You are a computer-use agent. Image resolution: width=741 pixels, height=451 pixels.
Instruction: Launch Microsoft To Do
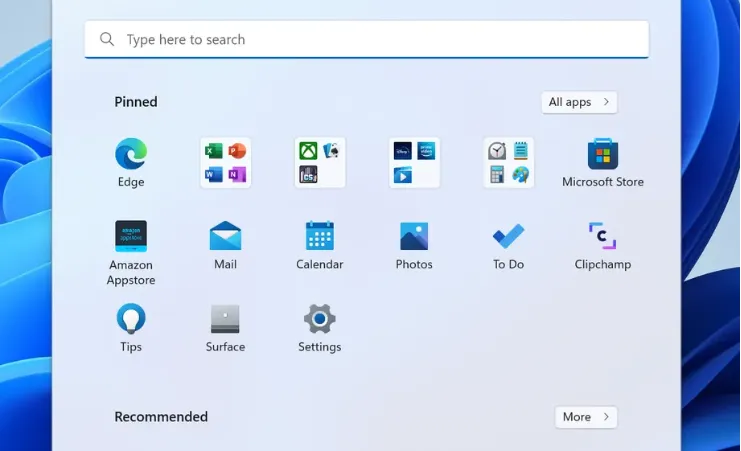(x=508, y=245)
